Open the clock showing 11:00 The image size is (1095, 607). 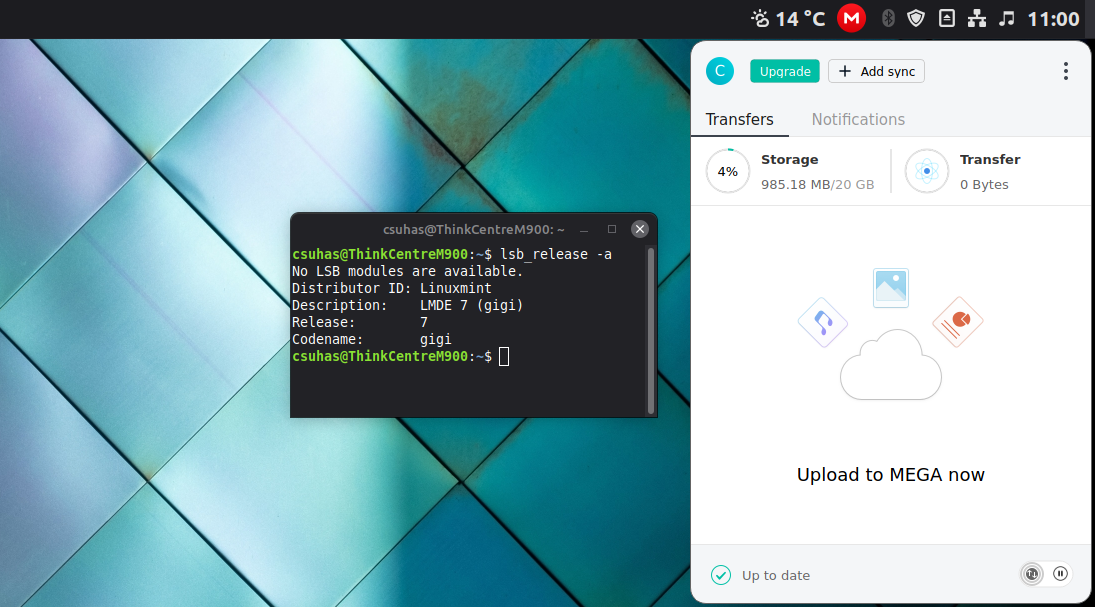click(x=1053, y=18)
